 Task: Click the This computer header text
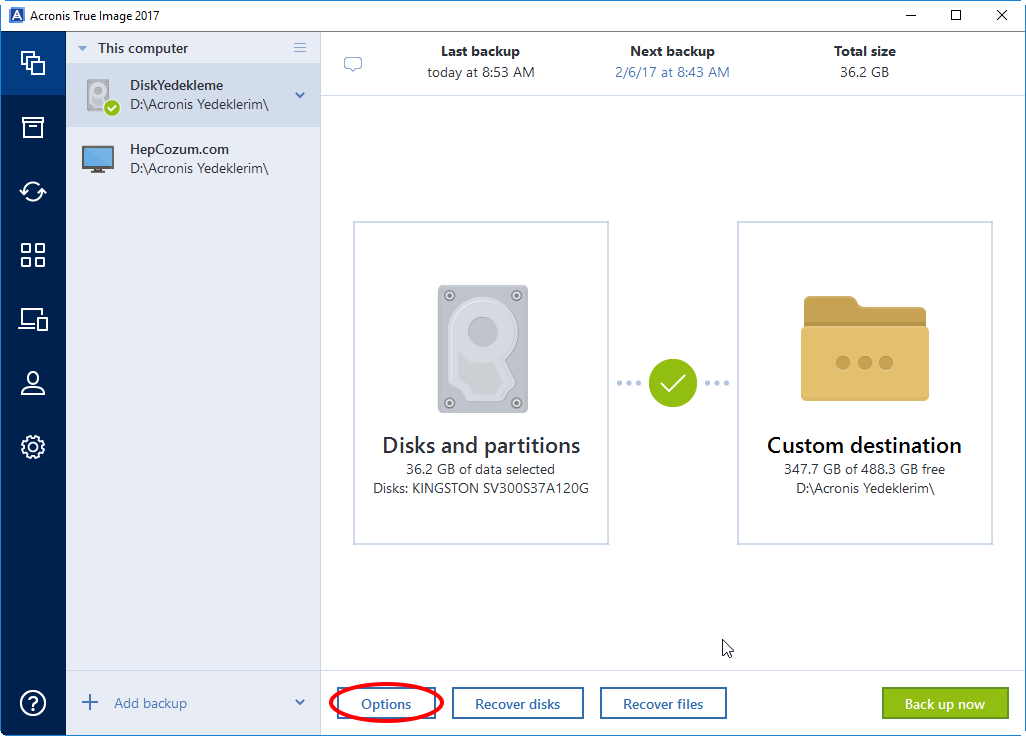click(143, 48)
